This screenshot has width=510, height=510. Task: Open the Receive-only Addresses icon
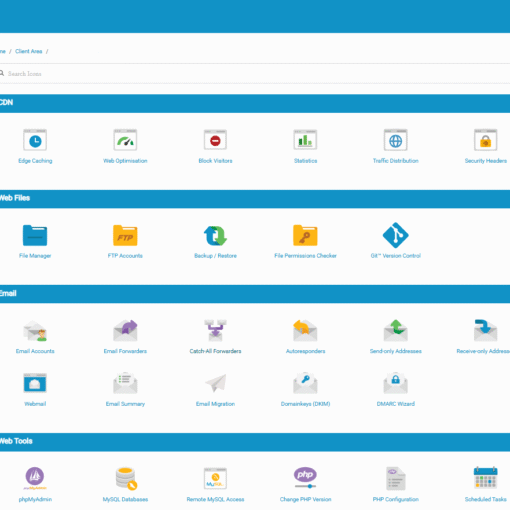486,331
